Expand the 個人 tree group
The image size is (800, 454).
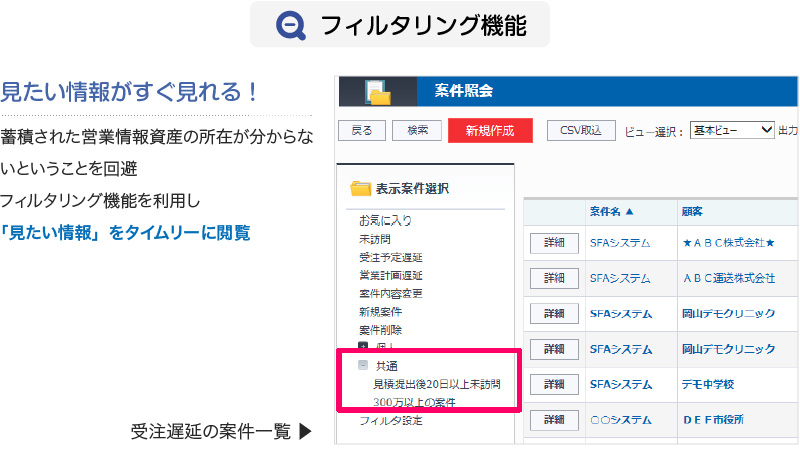coord(364,347)
